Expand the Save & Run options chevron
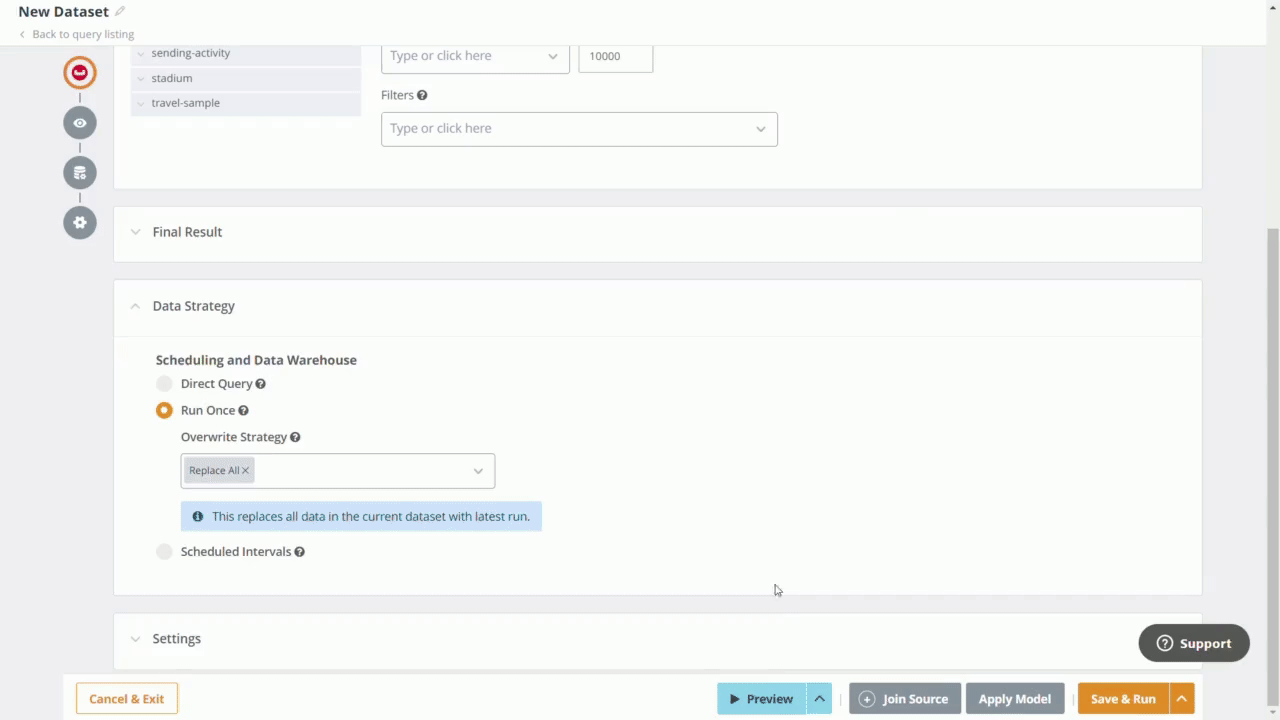Image resolution: width=1280 pixels, height=720 pixels. pyautogui.click(x=1181, y=698)
